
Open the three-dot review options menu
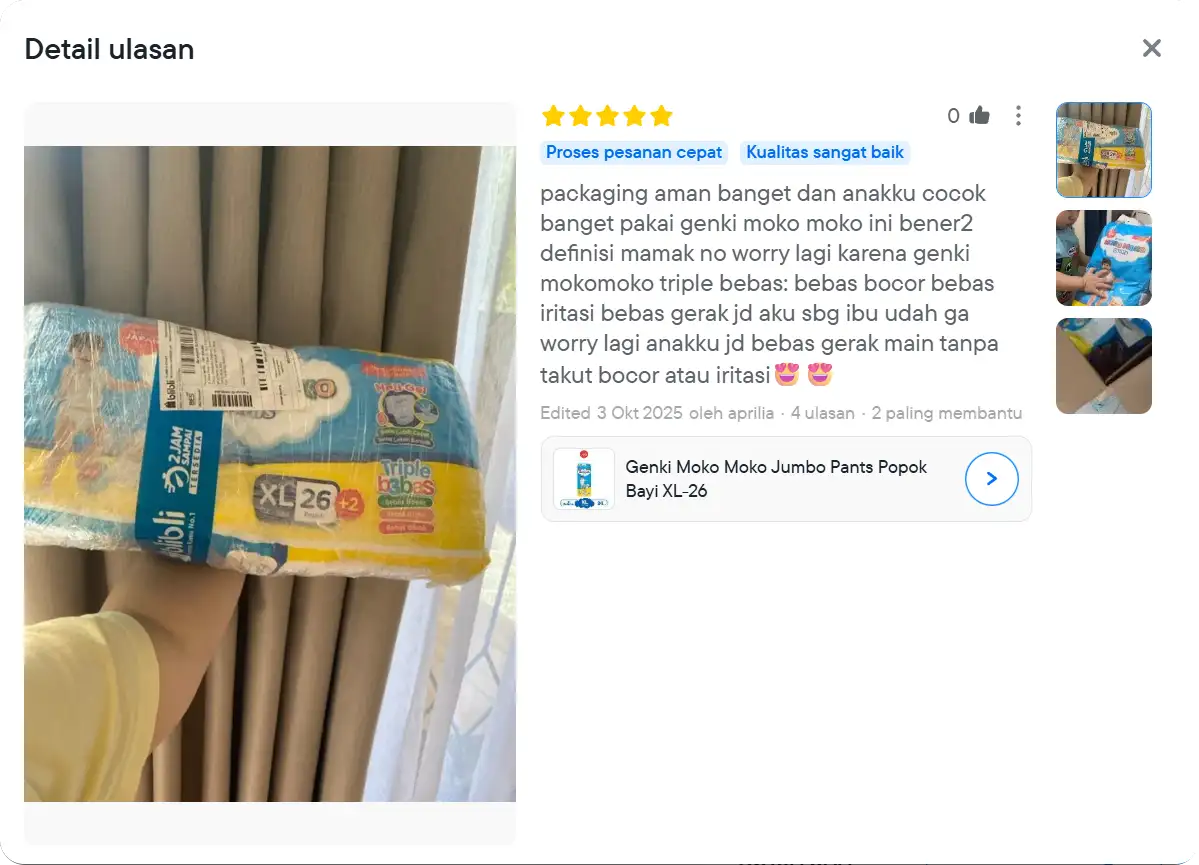pos(1018,115)
